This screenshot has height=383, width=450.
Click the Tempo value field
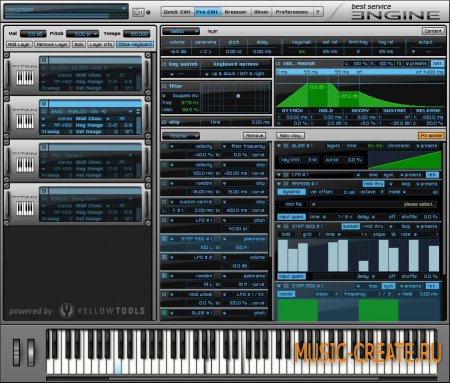tap(137, 34)
